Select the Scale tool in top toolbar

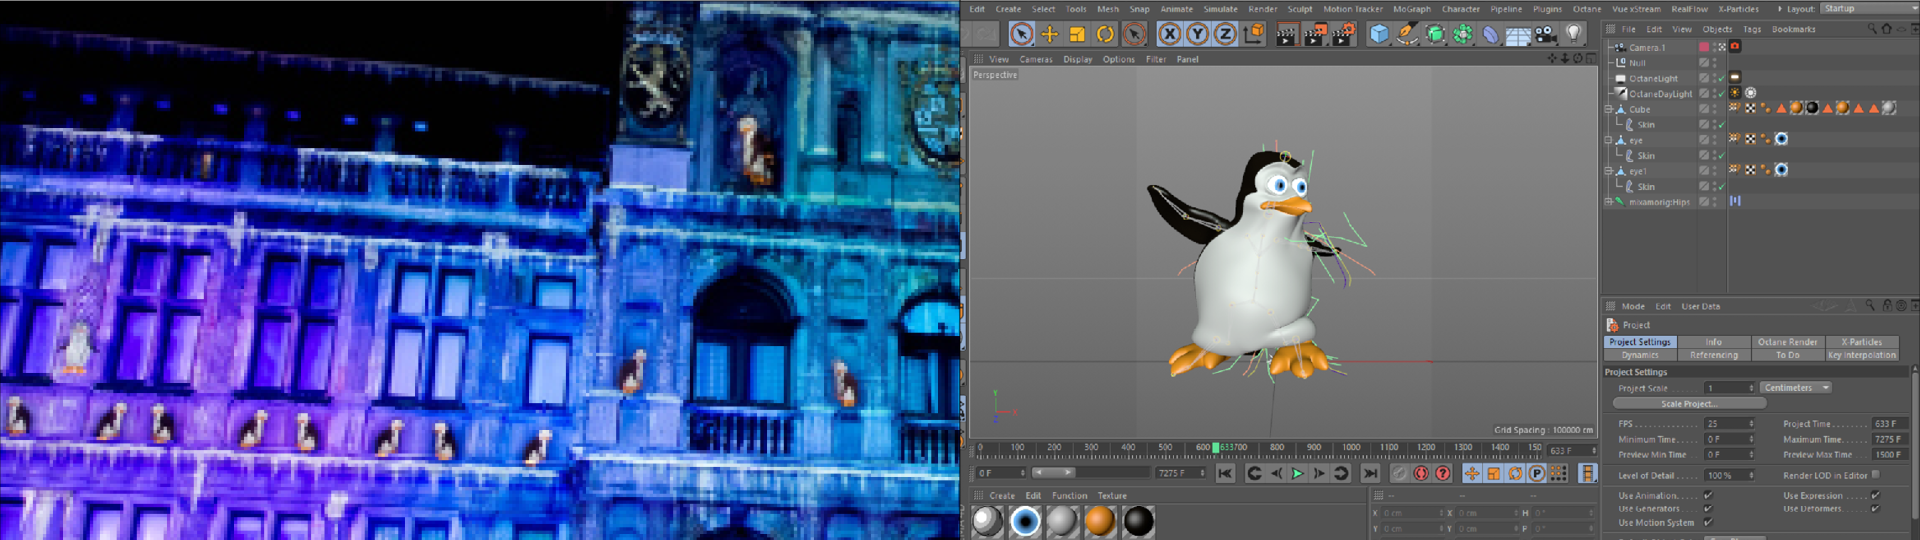point(1077,34)
